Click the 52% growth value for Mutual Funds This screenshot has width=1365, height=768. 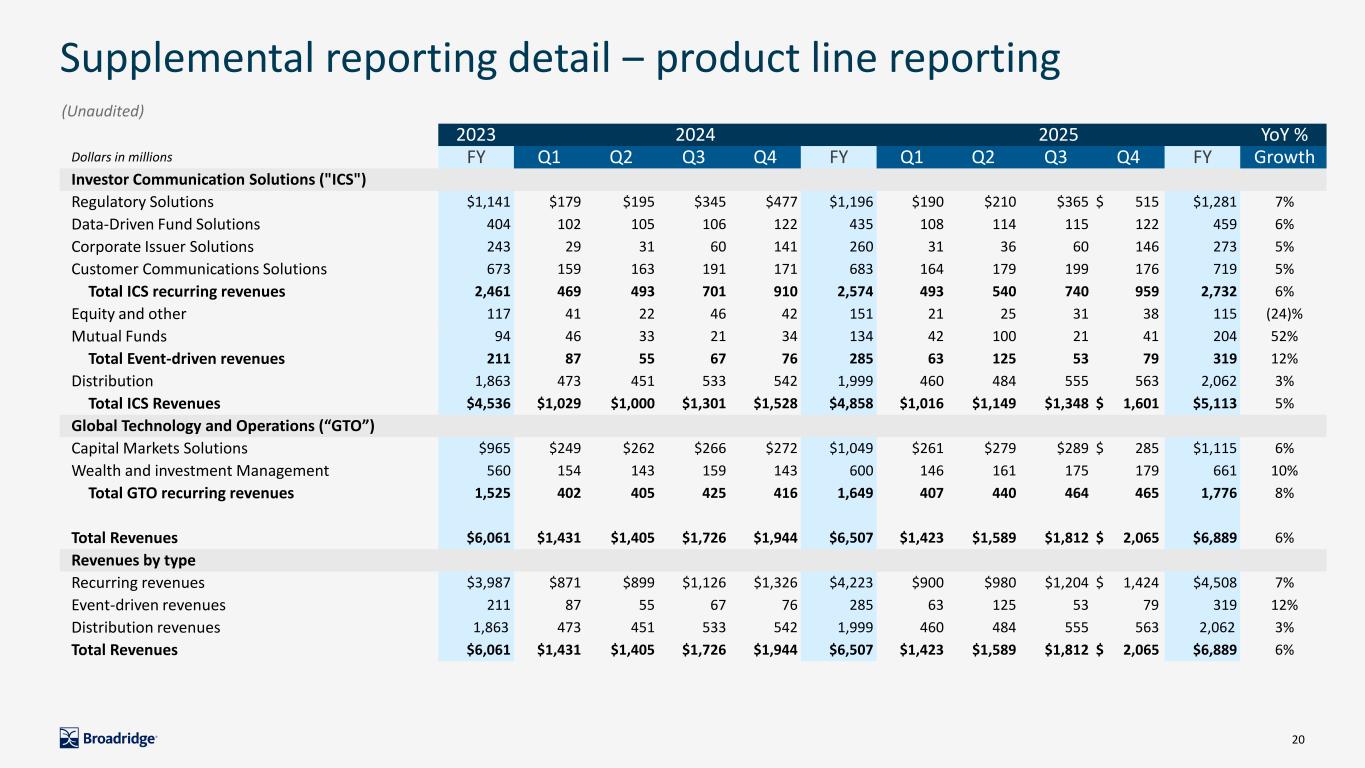pos(1283,336)
